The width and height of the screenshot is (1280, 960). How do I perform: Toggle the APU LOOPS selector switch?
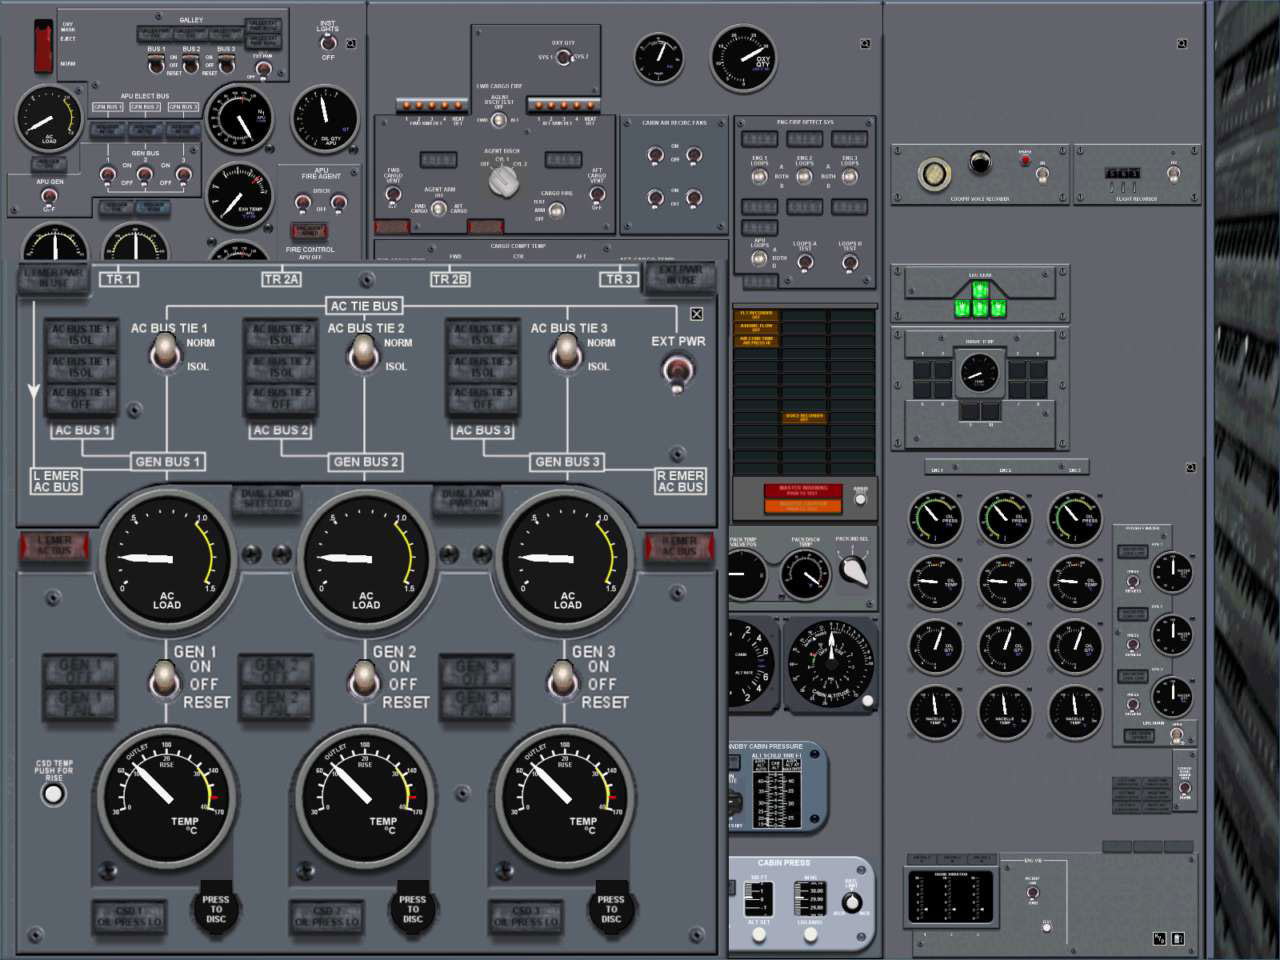[x=759, y=259]
